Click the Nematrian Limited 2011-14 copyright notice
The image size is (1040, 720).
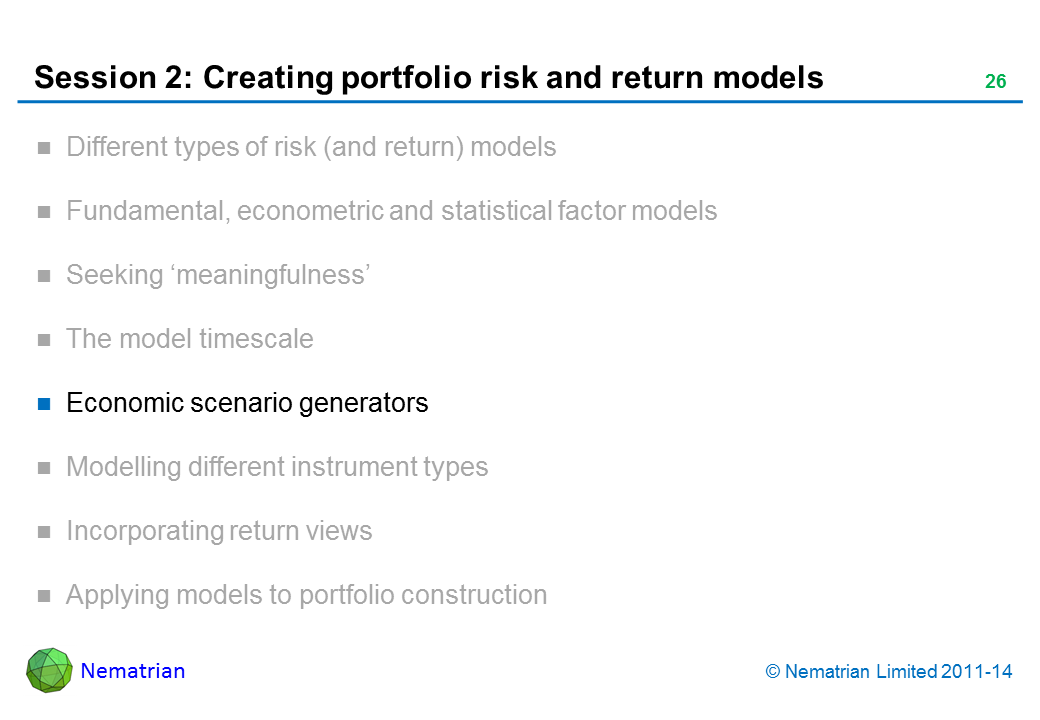(x=889, y=672)
